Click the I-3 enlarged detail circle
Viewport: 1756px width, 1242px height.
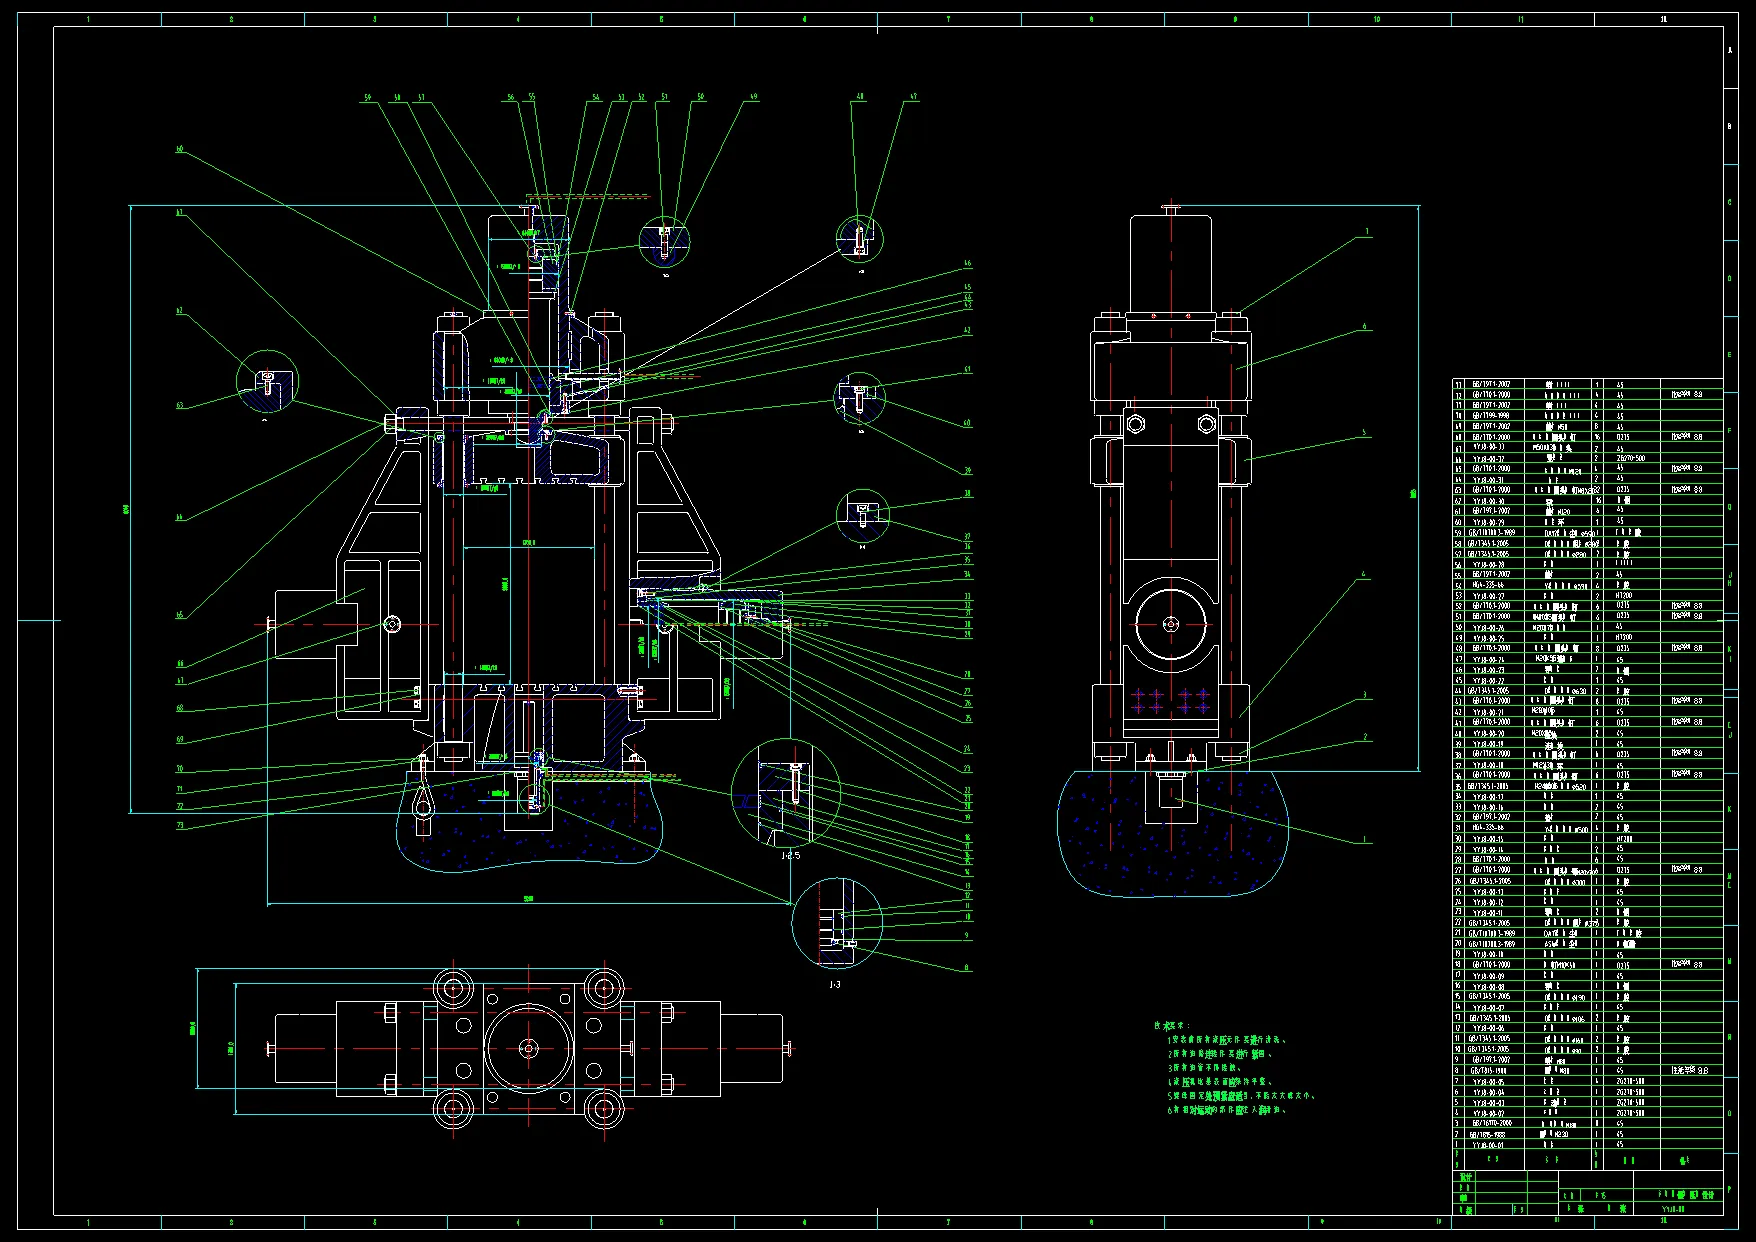coord(837,924)
